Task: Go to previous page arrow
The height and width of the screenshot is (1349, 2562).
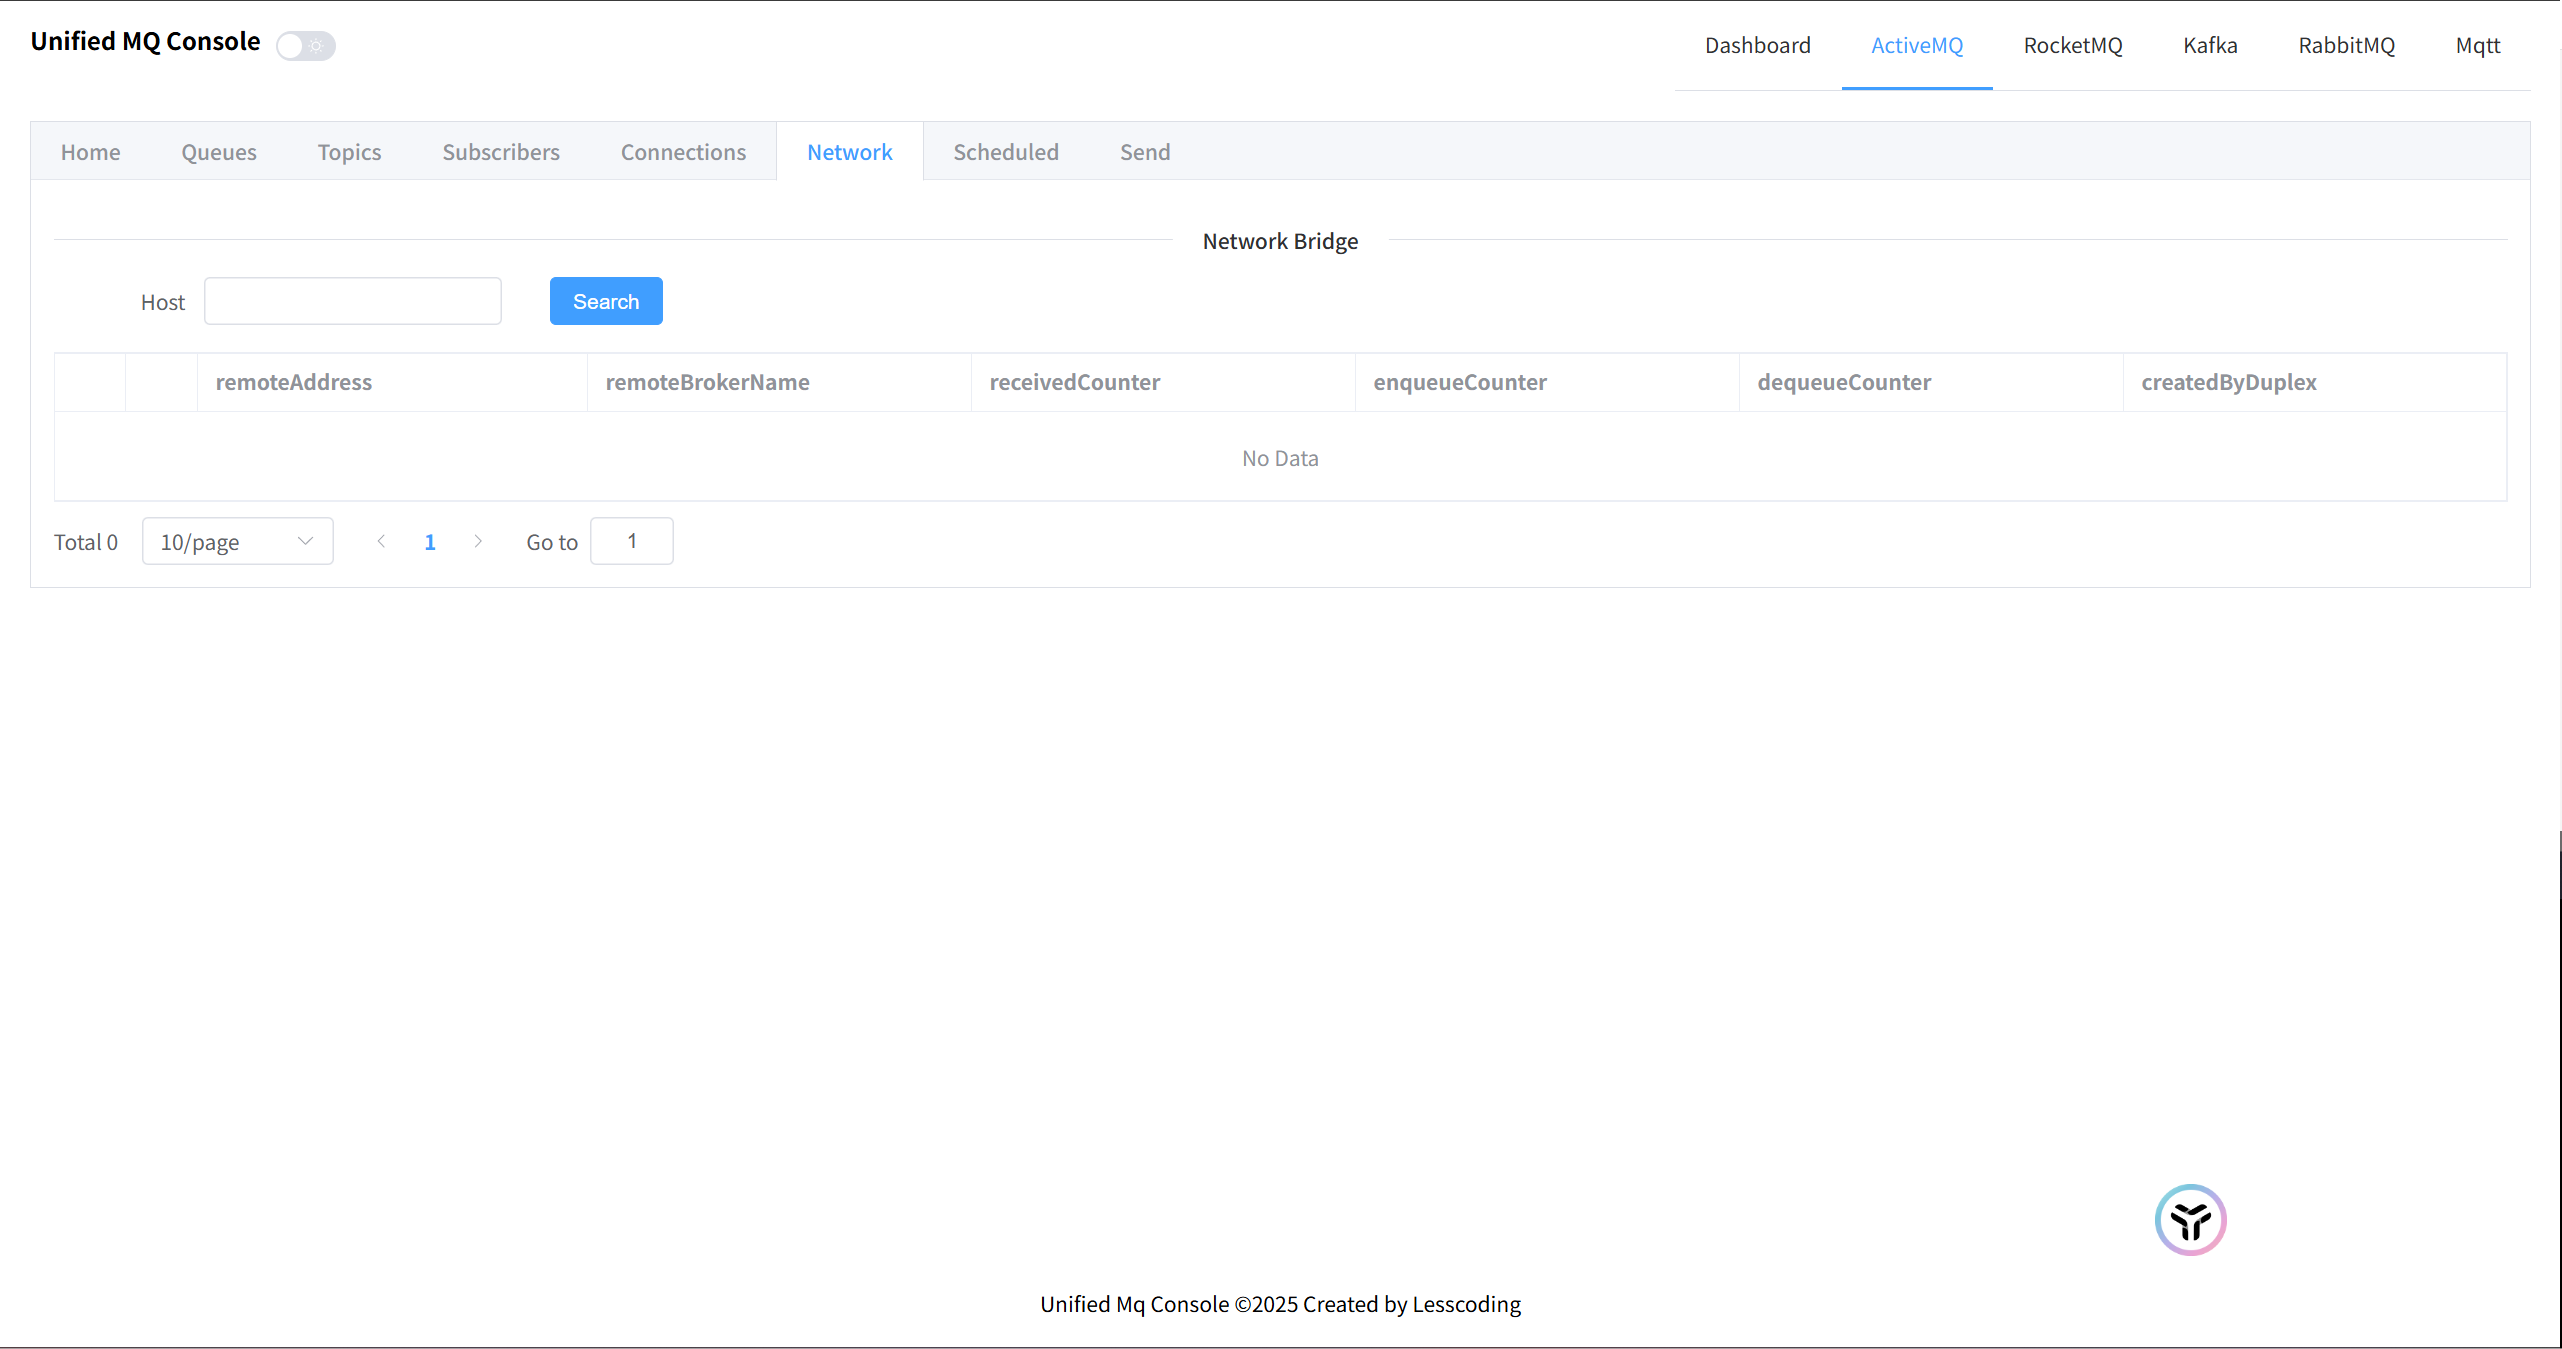Action: point(381,541)
